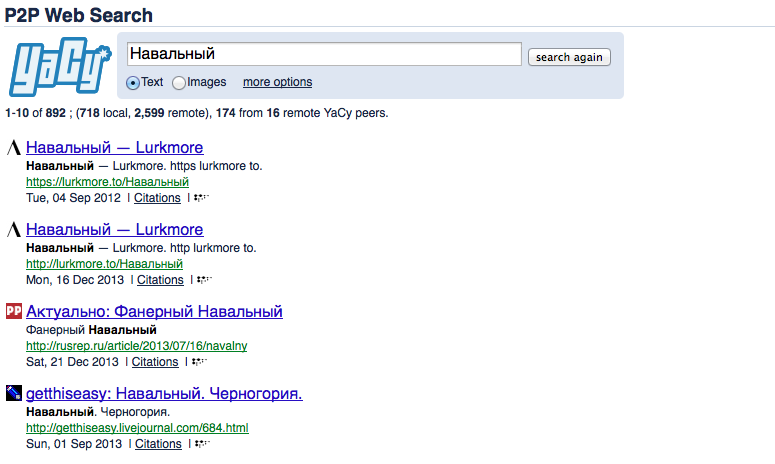Click the YaCy logo
Screen dimensions: 775x464
(x=62, y=68)
